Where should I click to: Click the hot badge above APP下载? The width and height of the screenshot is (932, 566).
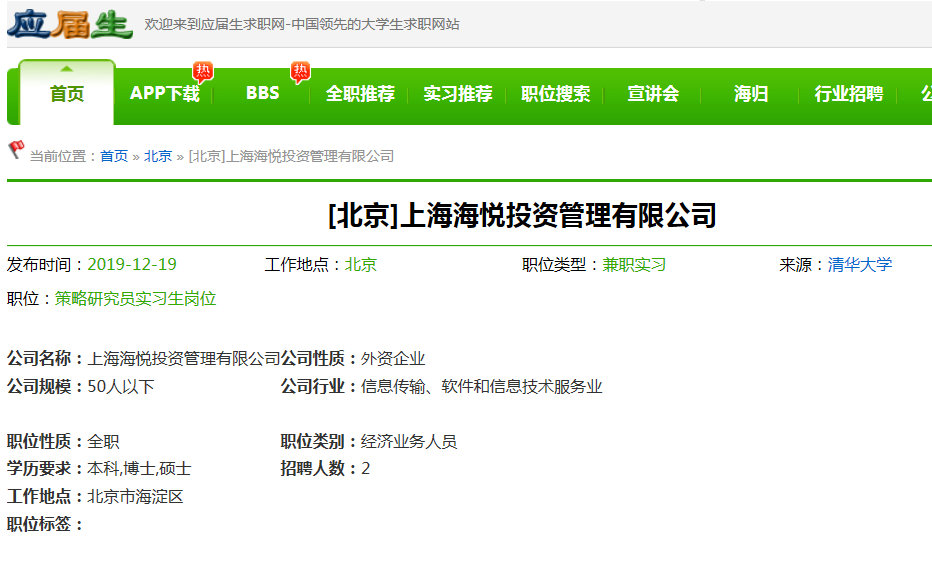pyautogui.click(x=203, y=72)
